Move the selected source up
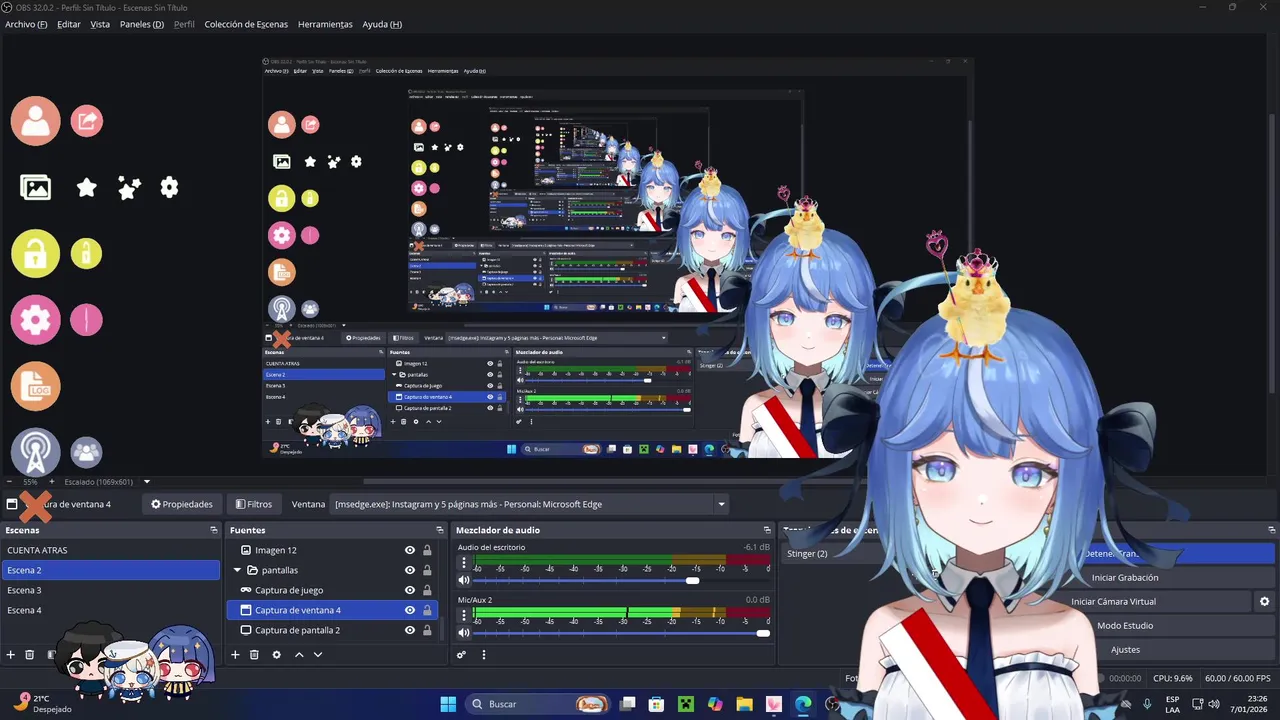 (x=299, y=655)
